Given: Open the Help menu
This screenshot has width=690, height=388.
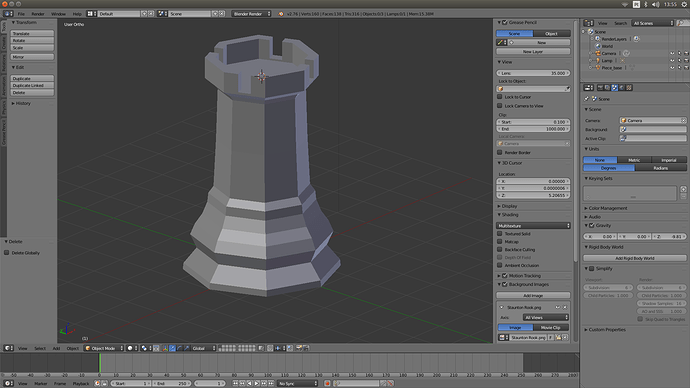Looking at the screenshot, I should pyautogui.click(x=77, y=14).
